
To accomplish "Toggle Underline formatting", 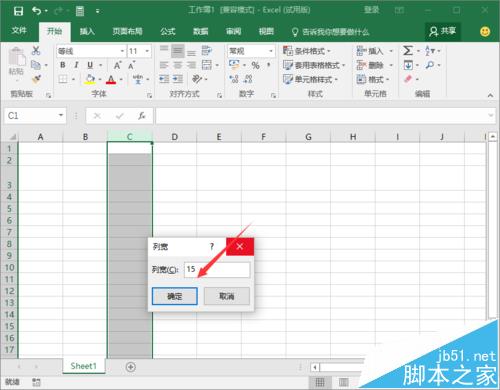I will [90, 65].
